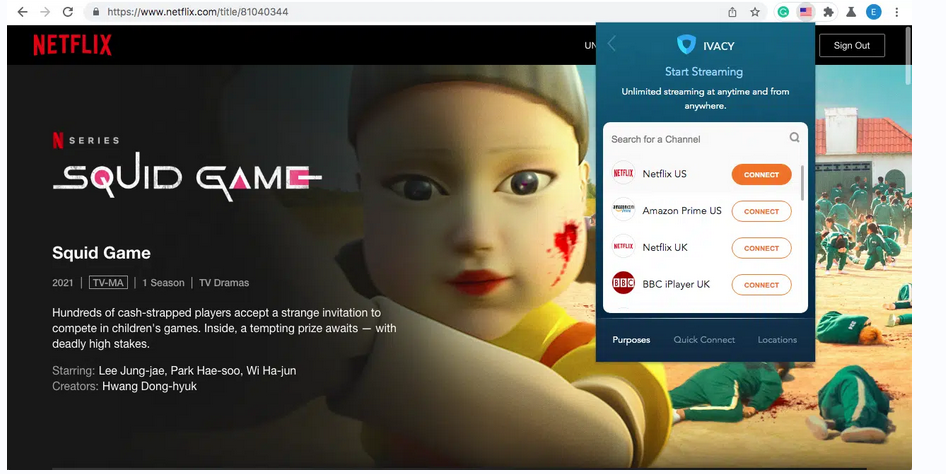This screenshot has width=946, height=474.
Task: Click creator name Hwang Dong-hyuk
Action: point(150,386)
